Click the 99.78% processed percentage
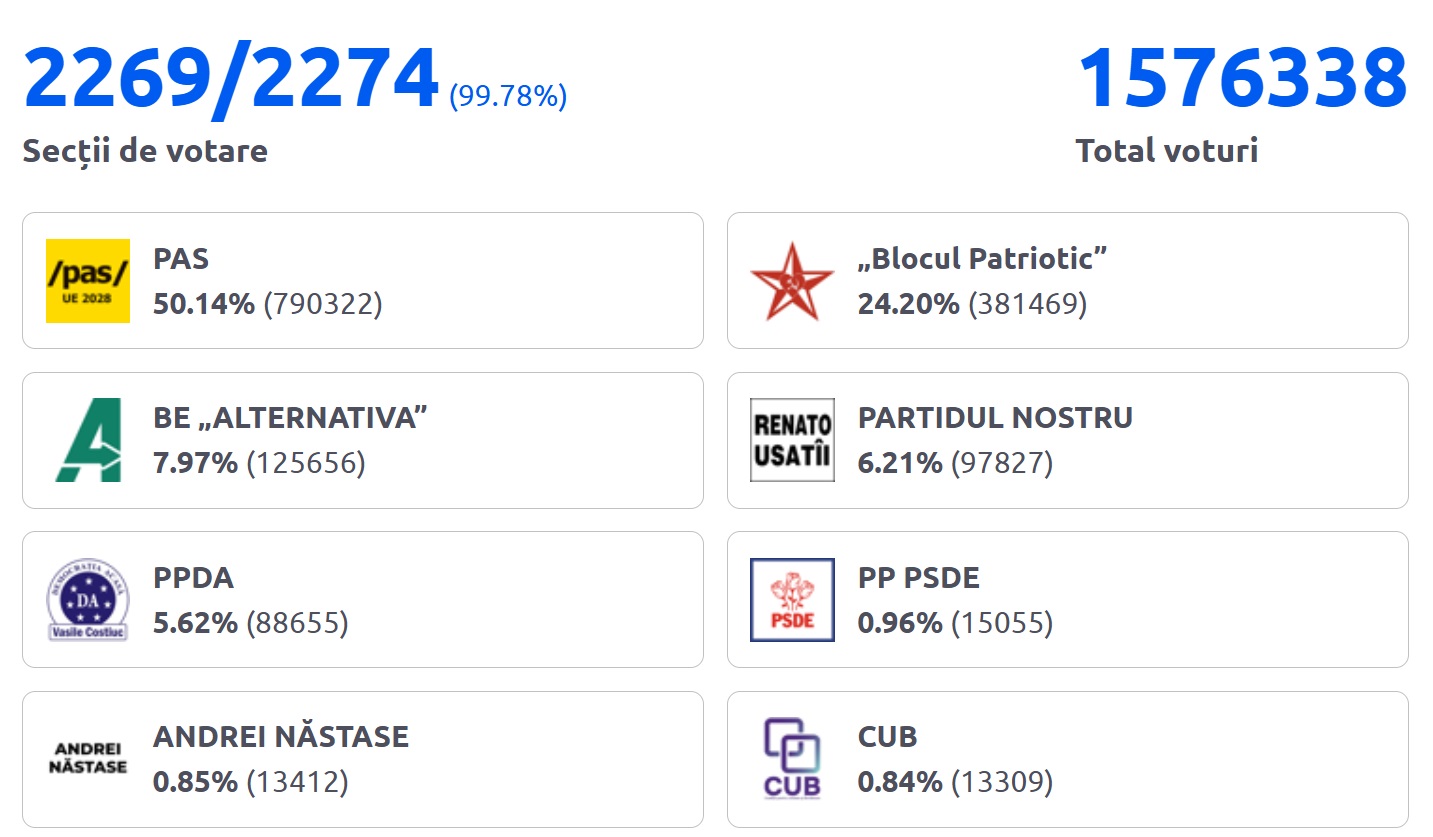Screen dimensions: 1433x837 point(508,96)
